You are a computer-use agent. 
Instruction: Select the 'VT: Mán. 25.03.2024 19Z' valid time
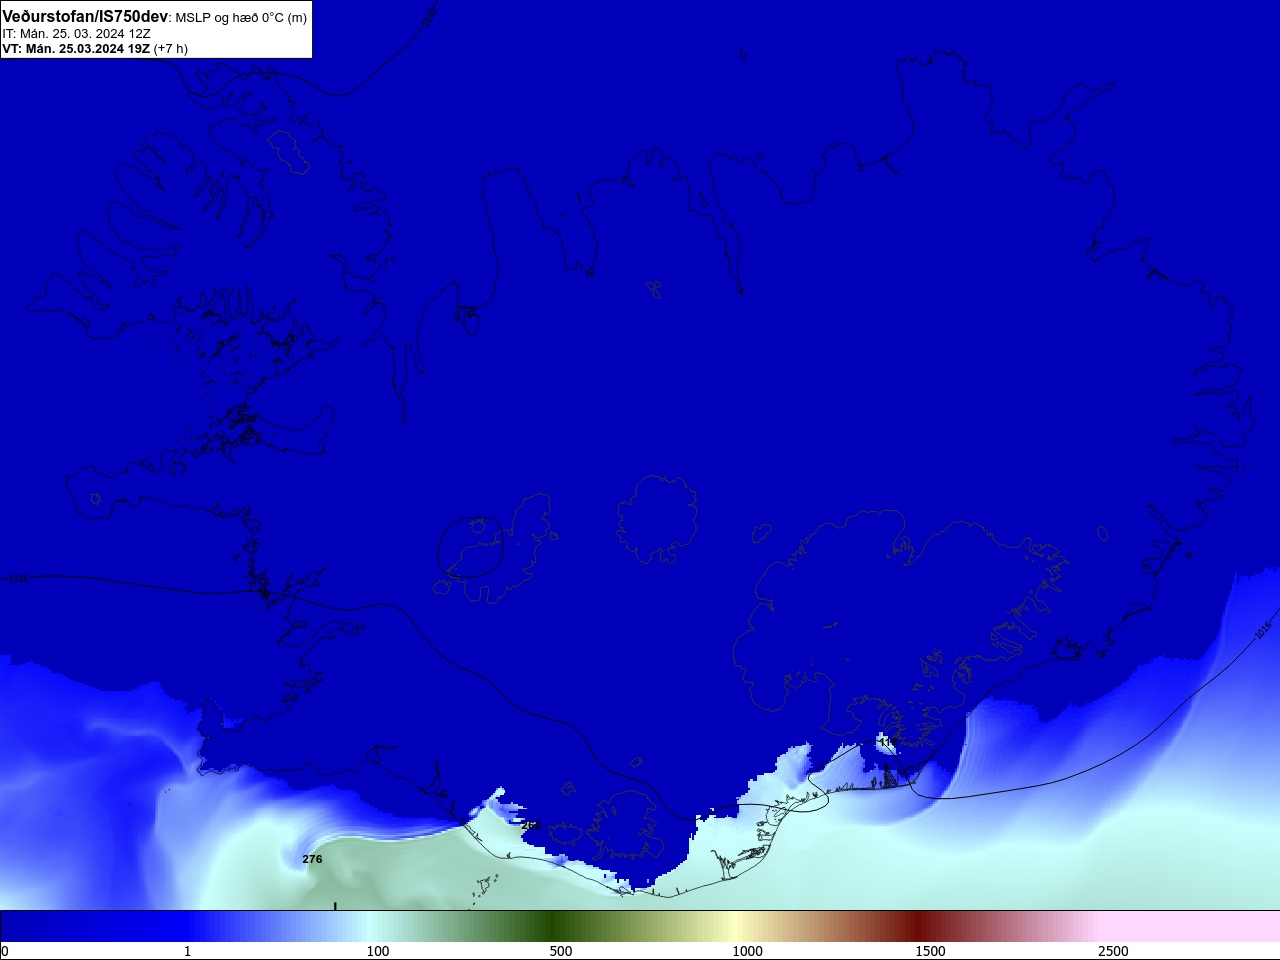click(76, 48)
